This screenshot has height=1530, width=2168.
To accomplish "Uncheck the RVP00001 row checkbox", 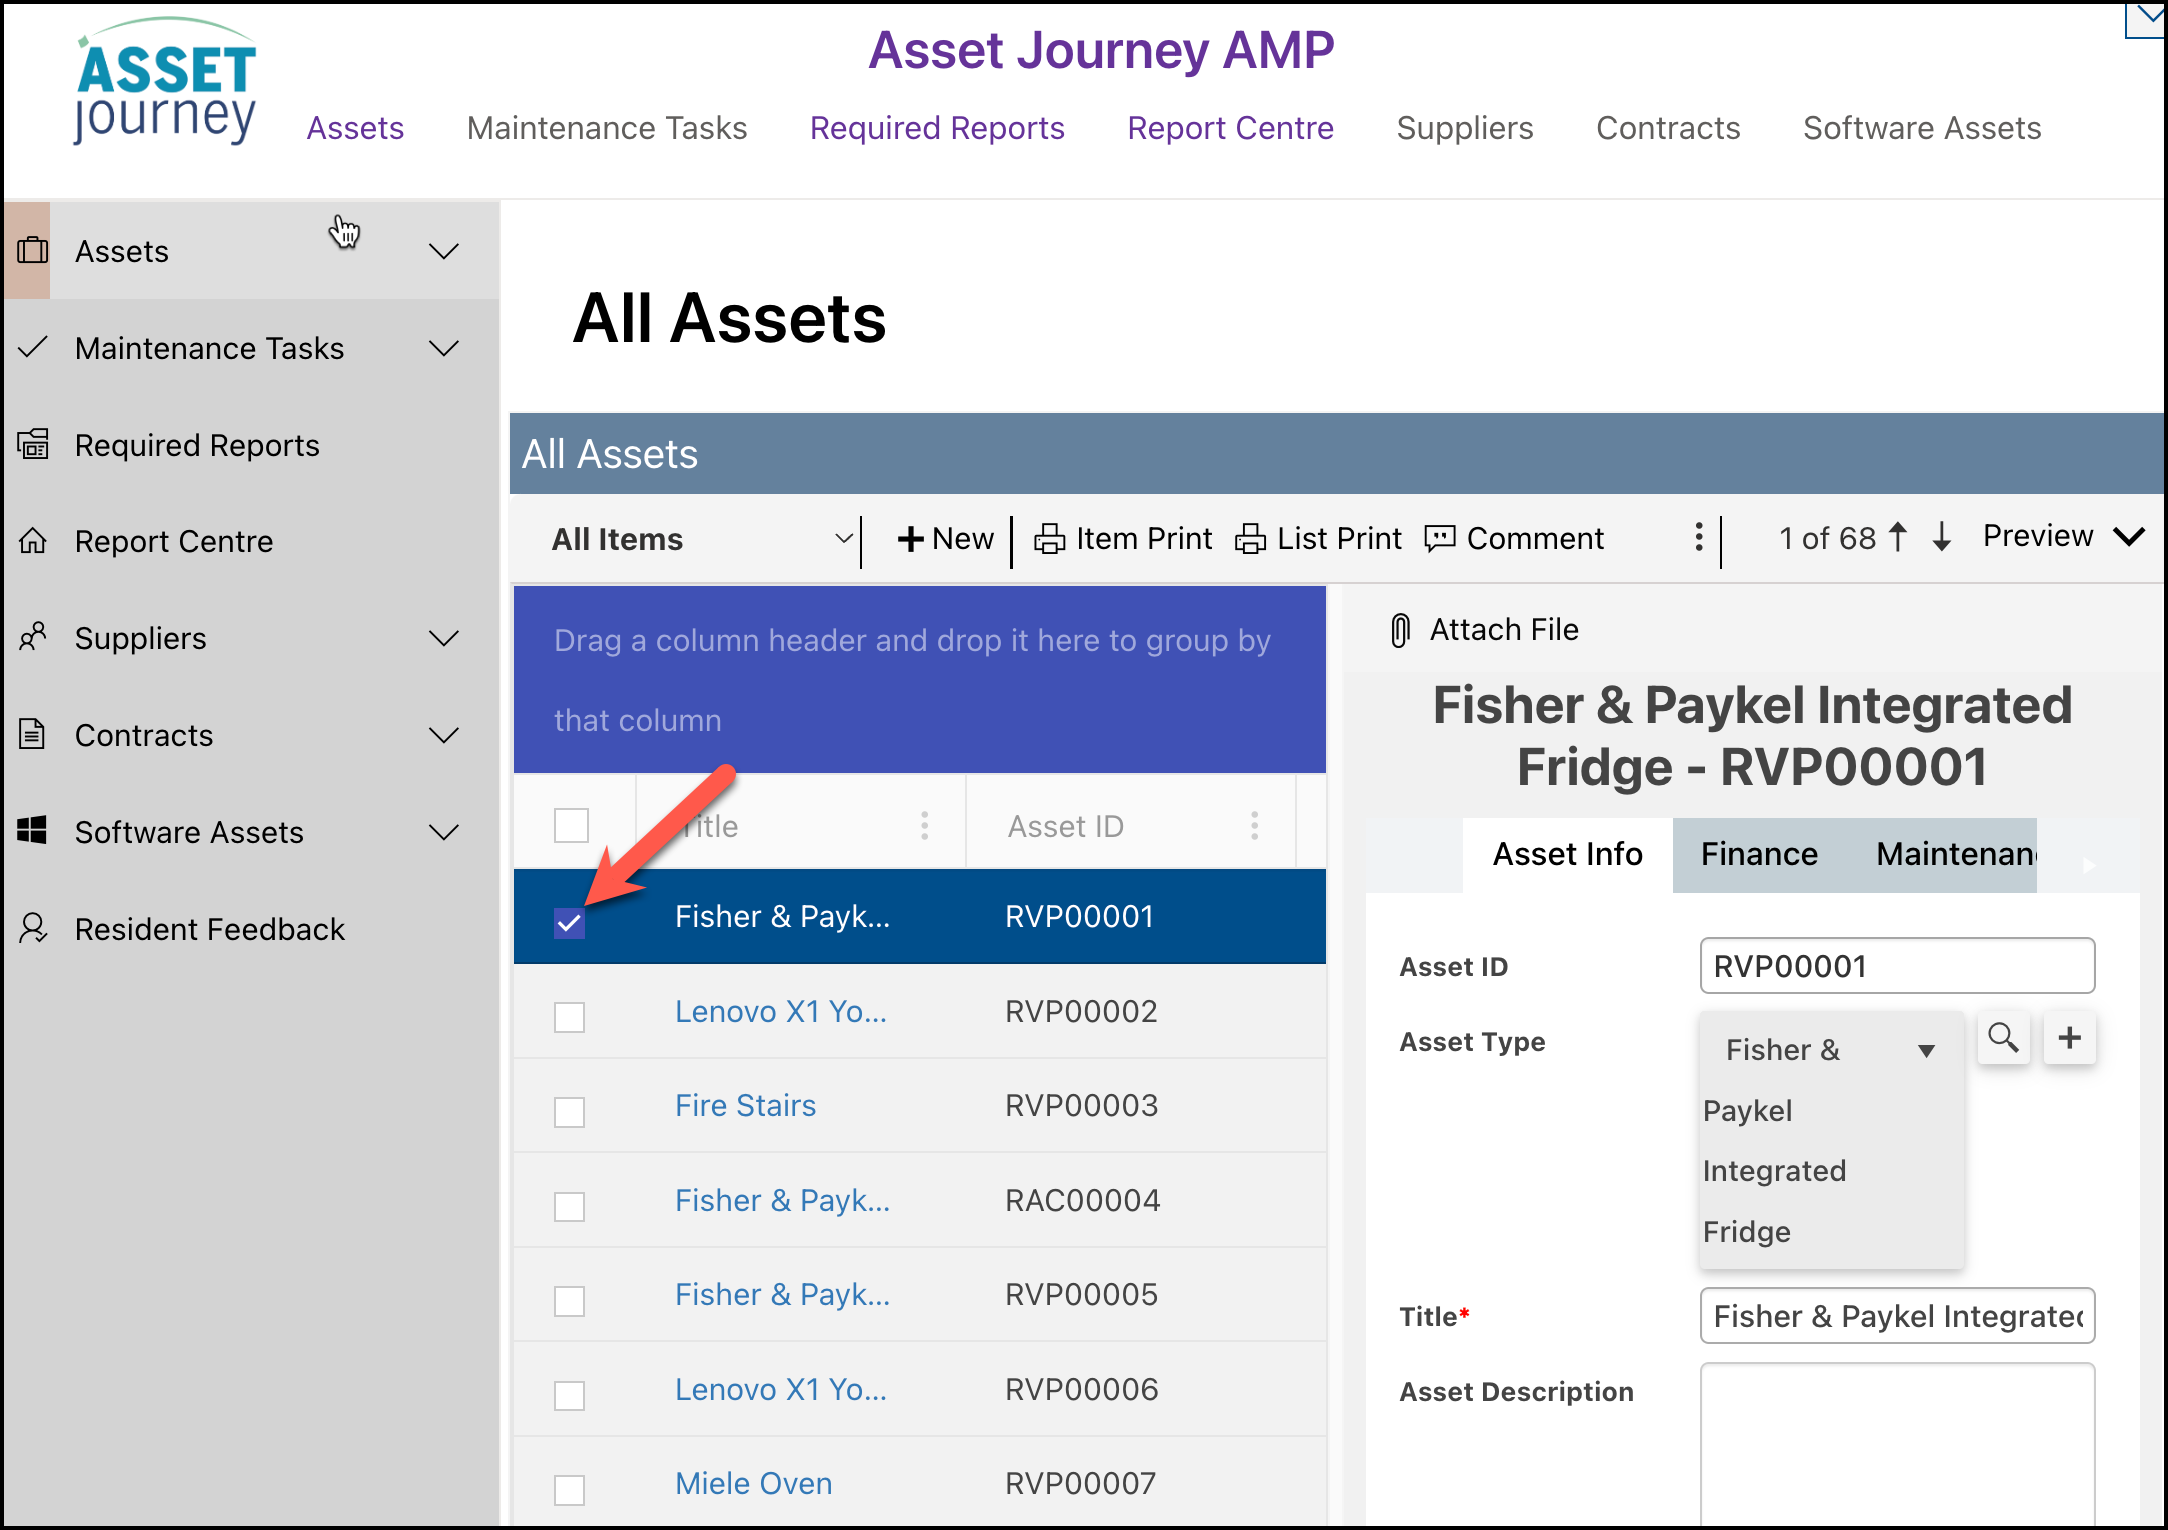I will (x=569, y=923).
